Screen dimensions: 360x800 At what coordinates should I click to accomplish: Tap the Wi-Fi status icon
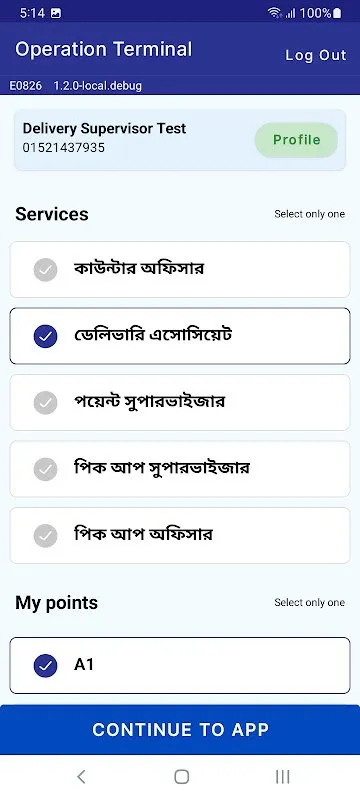click(274, 13)
